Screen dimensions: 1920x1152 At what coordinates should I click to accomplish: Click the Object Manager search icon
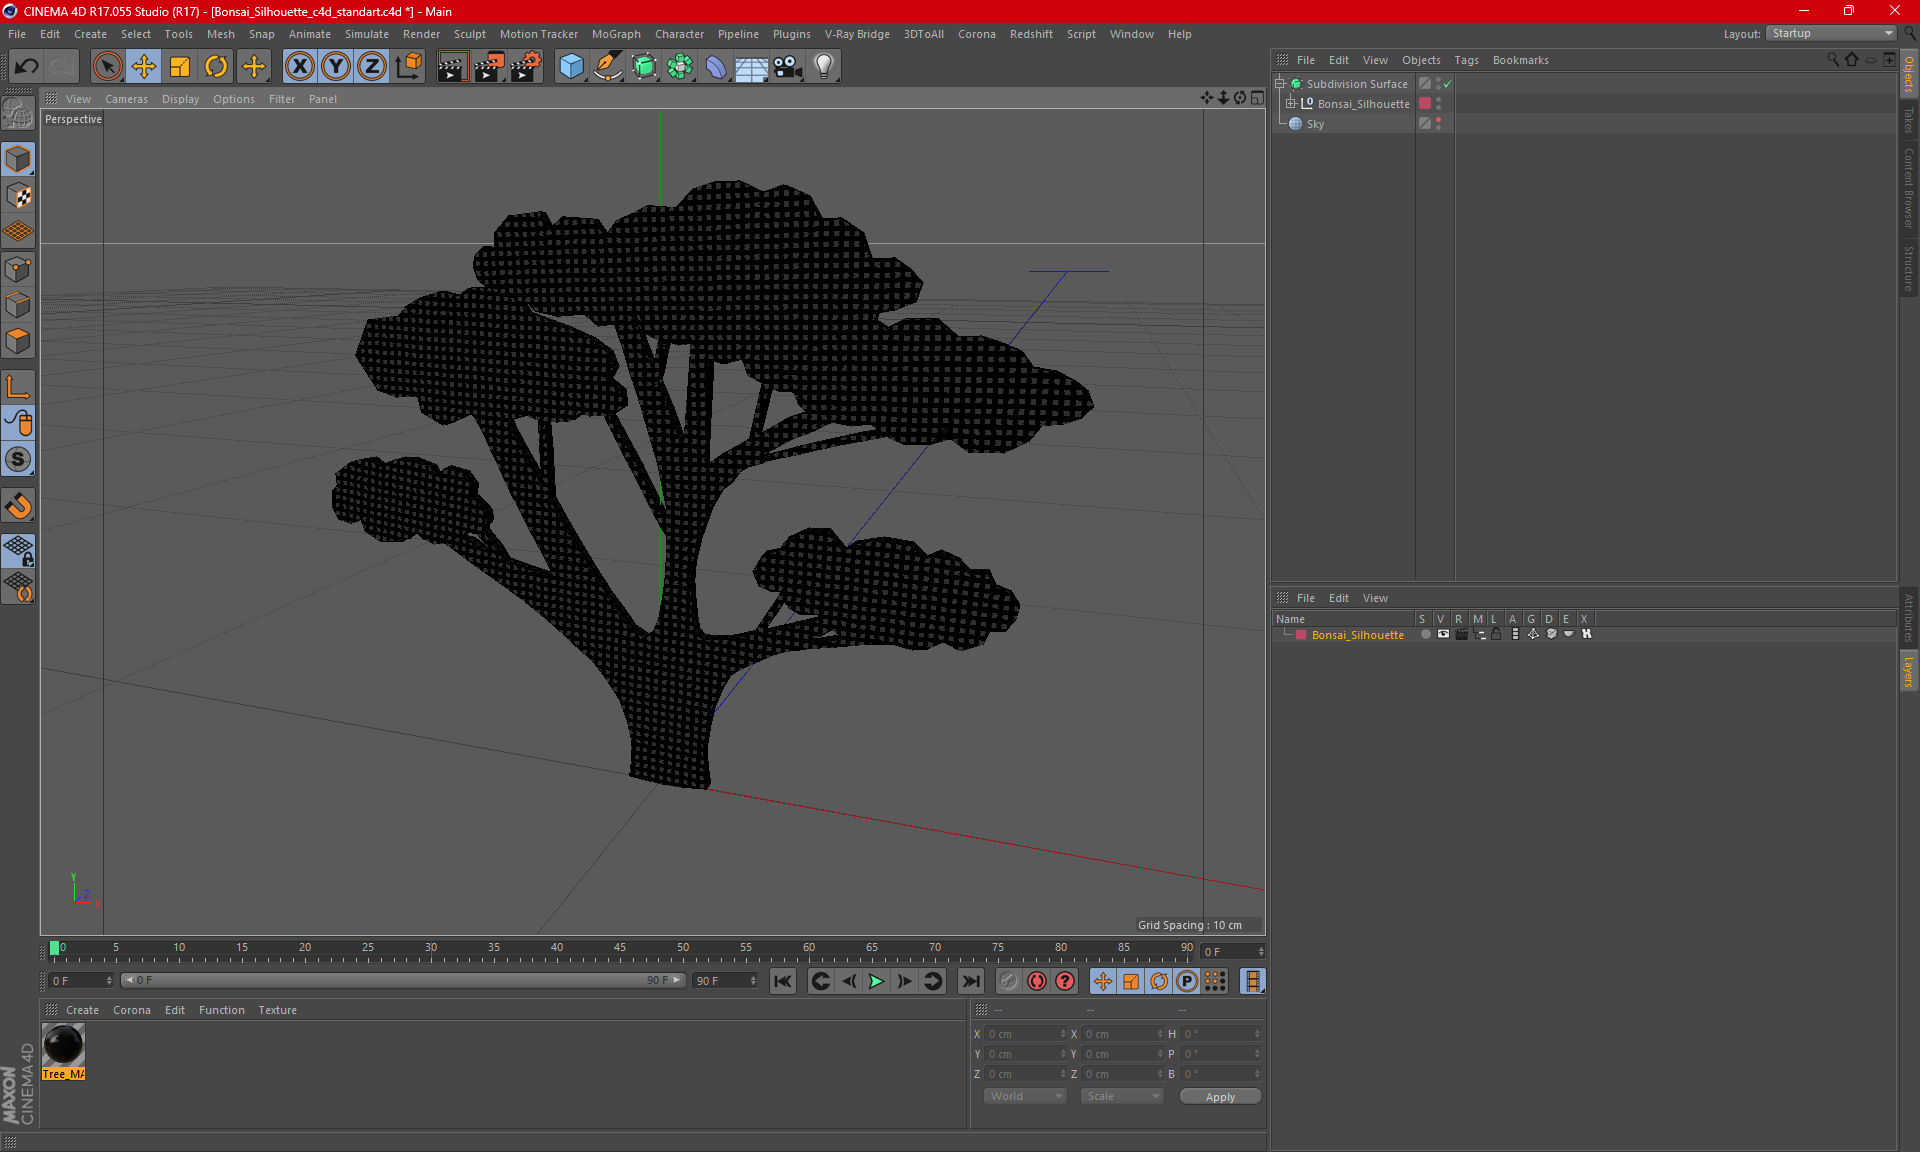pos(1833,60)
